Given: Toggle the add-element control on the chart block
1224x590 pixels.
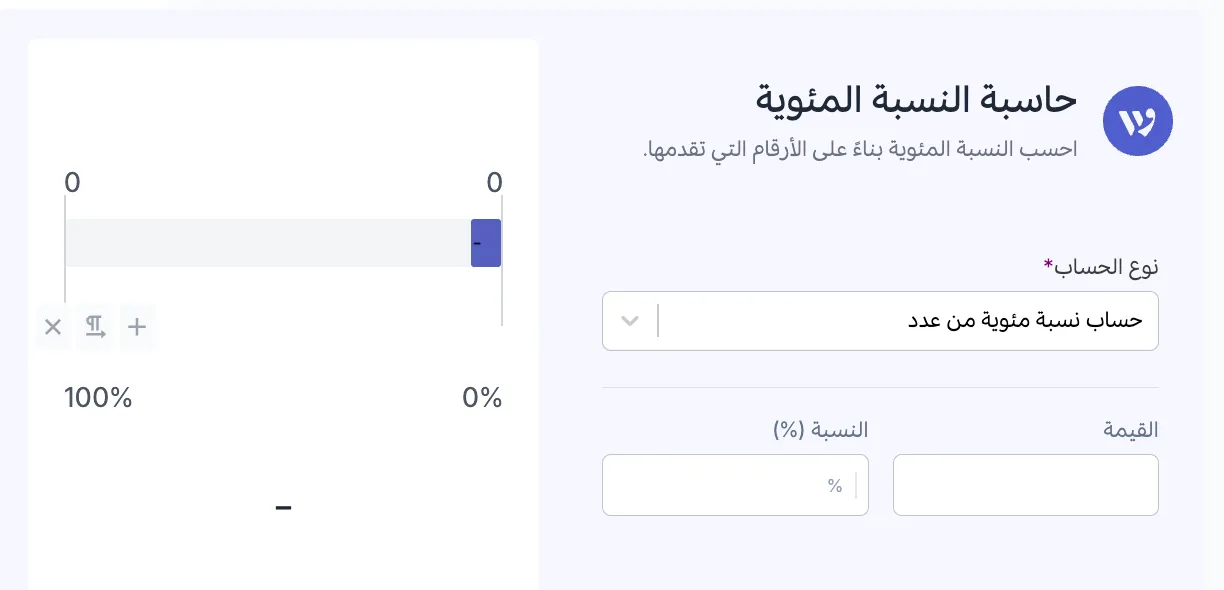Looking at the screenshot, I should click(x=137, y=327).
